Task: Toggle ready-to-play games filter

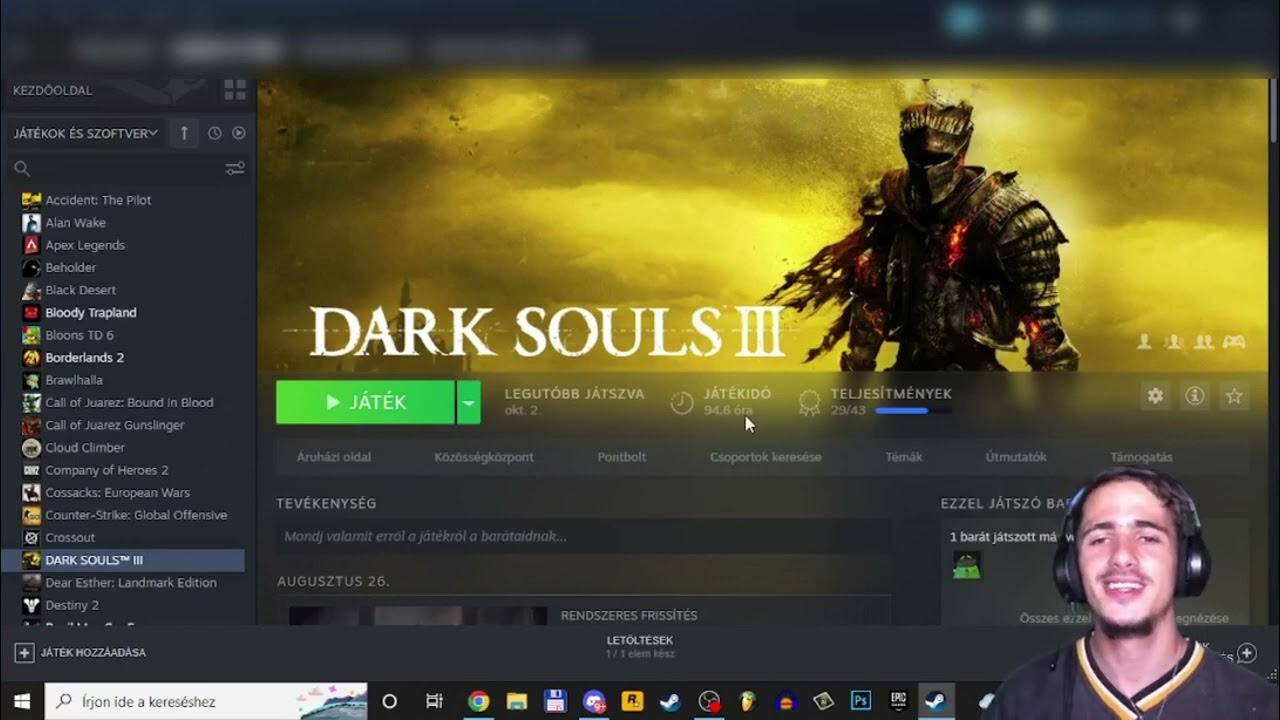Action: point(238,133)
